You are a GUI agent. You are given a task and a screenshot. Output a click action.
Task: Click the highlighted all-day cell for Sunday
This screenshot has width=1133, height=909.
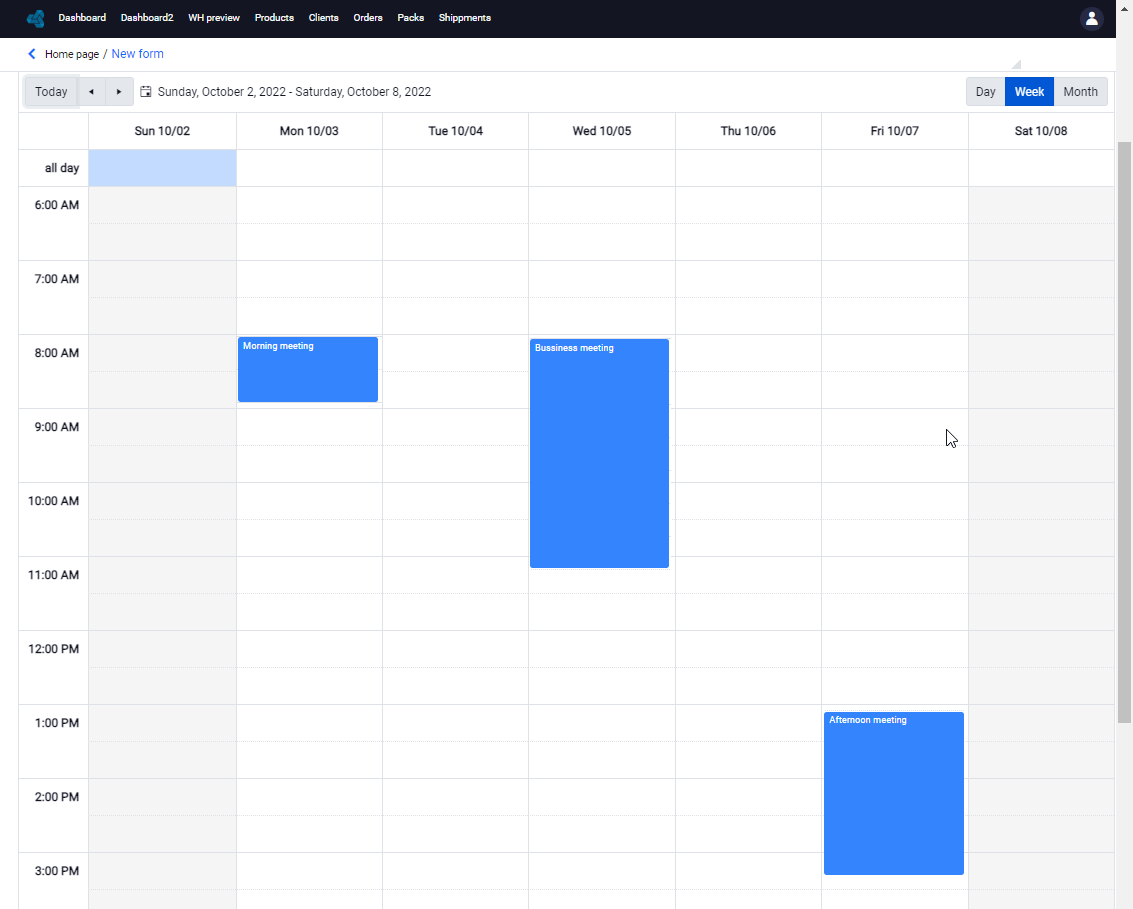(163, 168)
